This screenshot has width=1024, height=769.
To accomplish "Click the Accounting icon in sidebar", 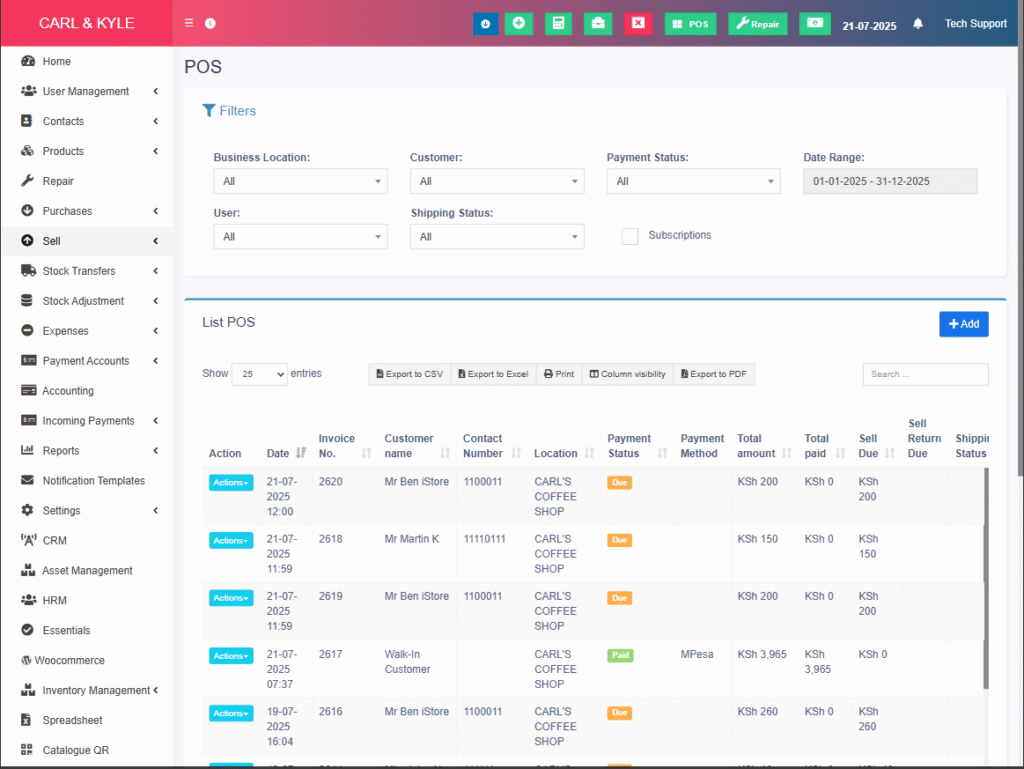I will pyautogui.click(x=28, y=390).
